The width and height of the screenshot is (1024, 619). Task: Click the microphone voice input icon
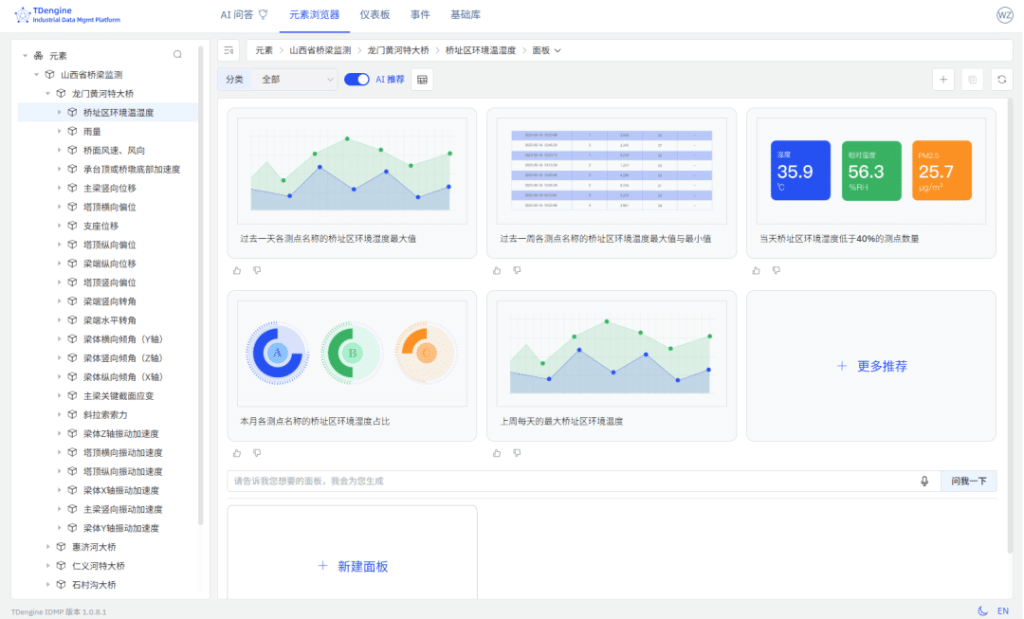point(925,481)
